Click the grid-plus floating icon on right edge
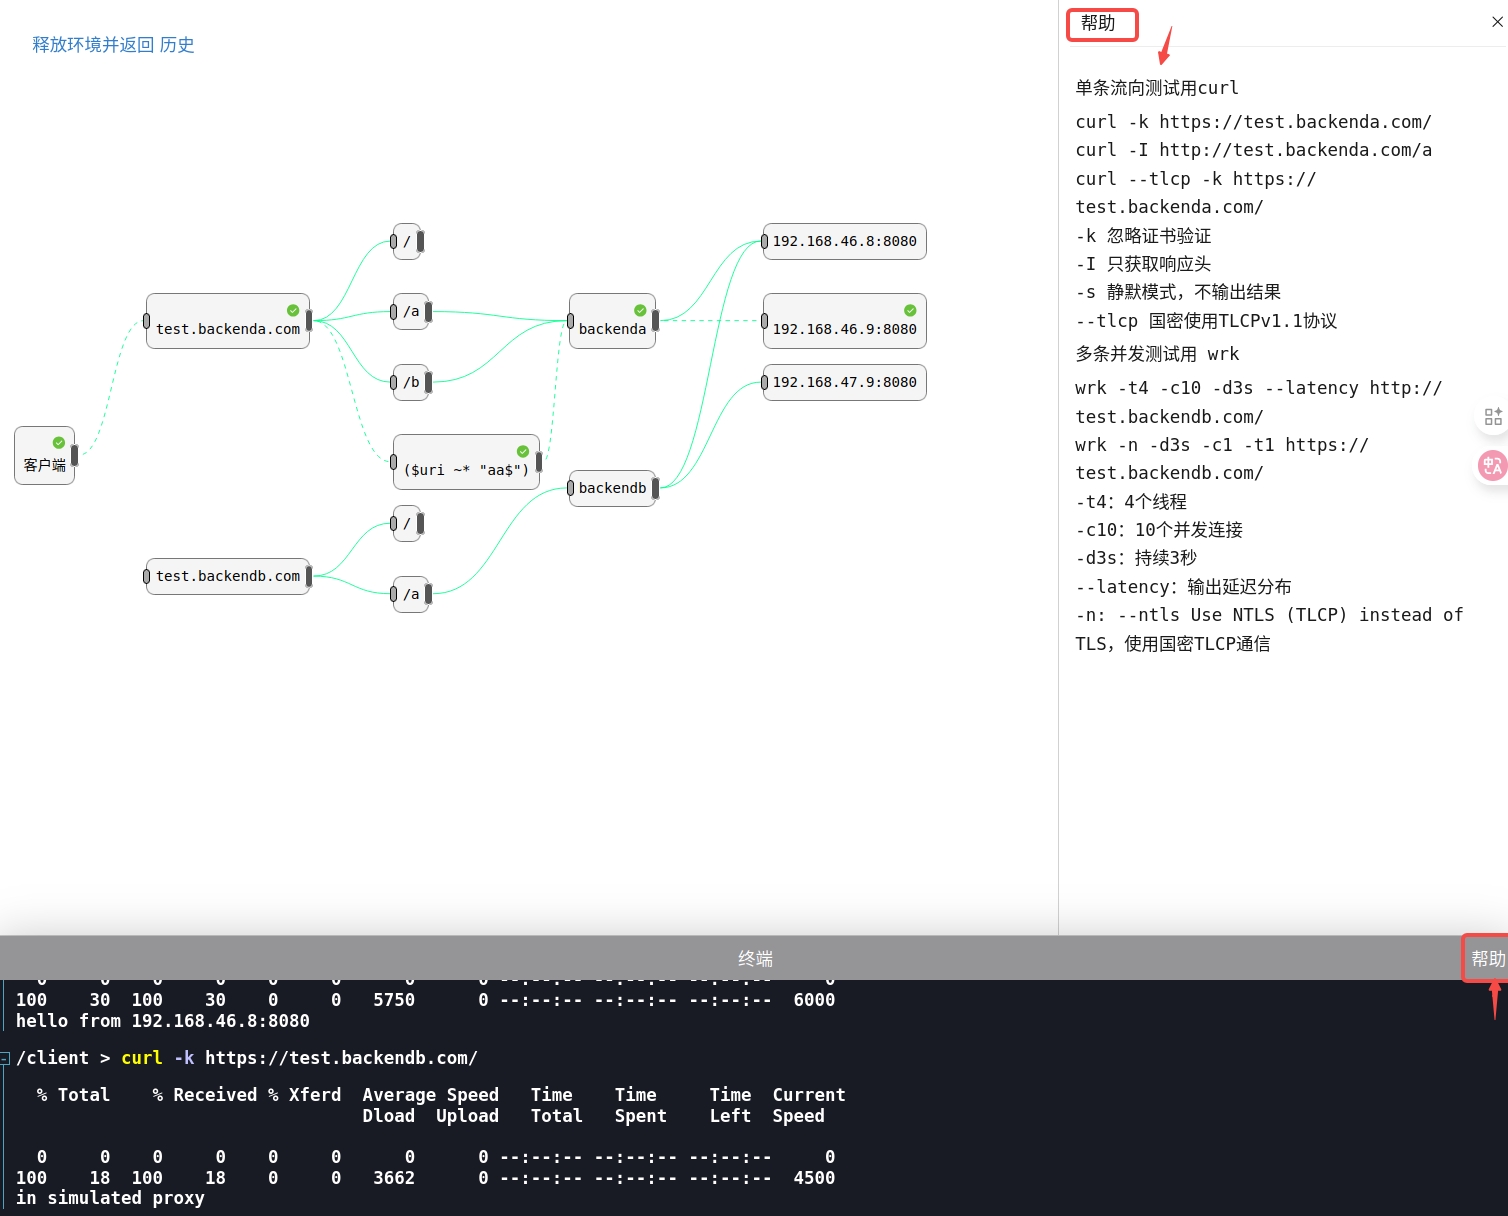Image resolution: width=1508 pixels, height=1216 pixels. tap(1492, 417)
